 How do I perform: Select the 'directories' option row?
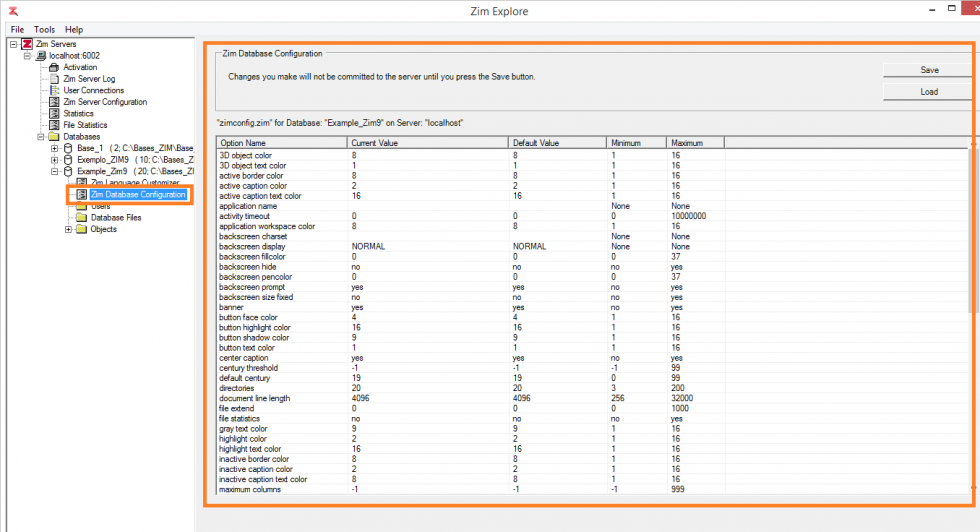tap(594, 388)
